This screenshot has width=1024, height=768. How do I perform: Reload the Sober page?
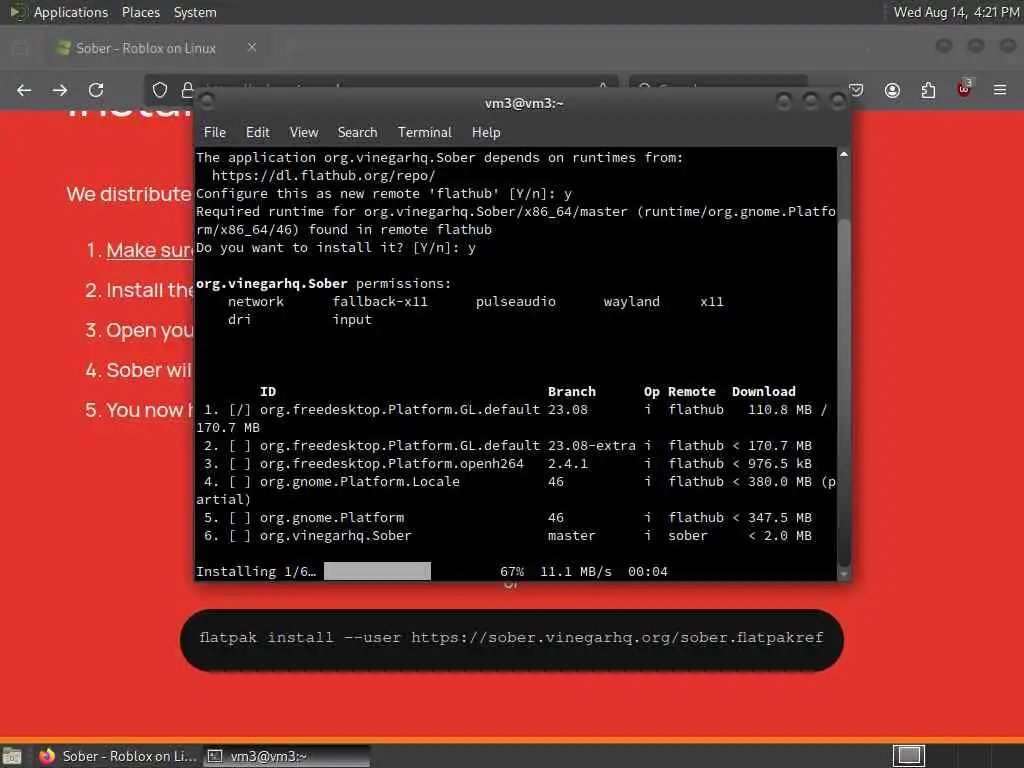[96, 90]
